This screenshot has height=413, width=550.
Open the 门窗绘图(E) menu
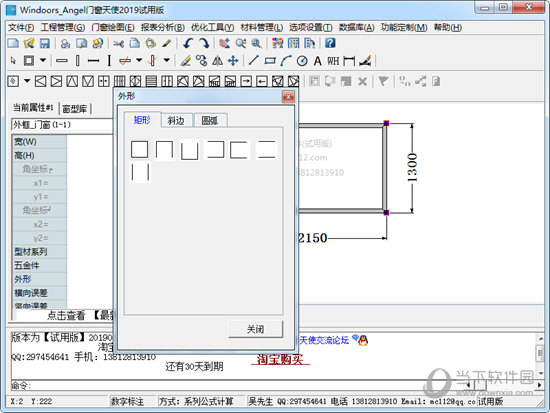113,27
